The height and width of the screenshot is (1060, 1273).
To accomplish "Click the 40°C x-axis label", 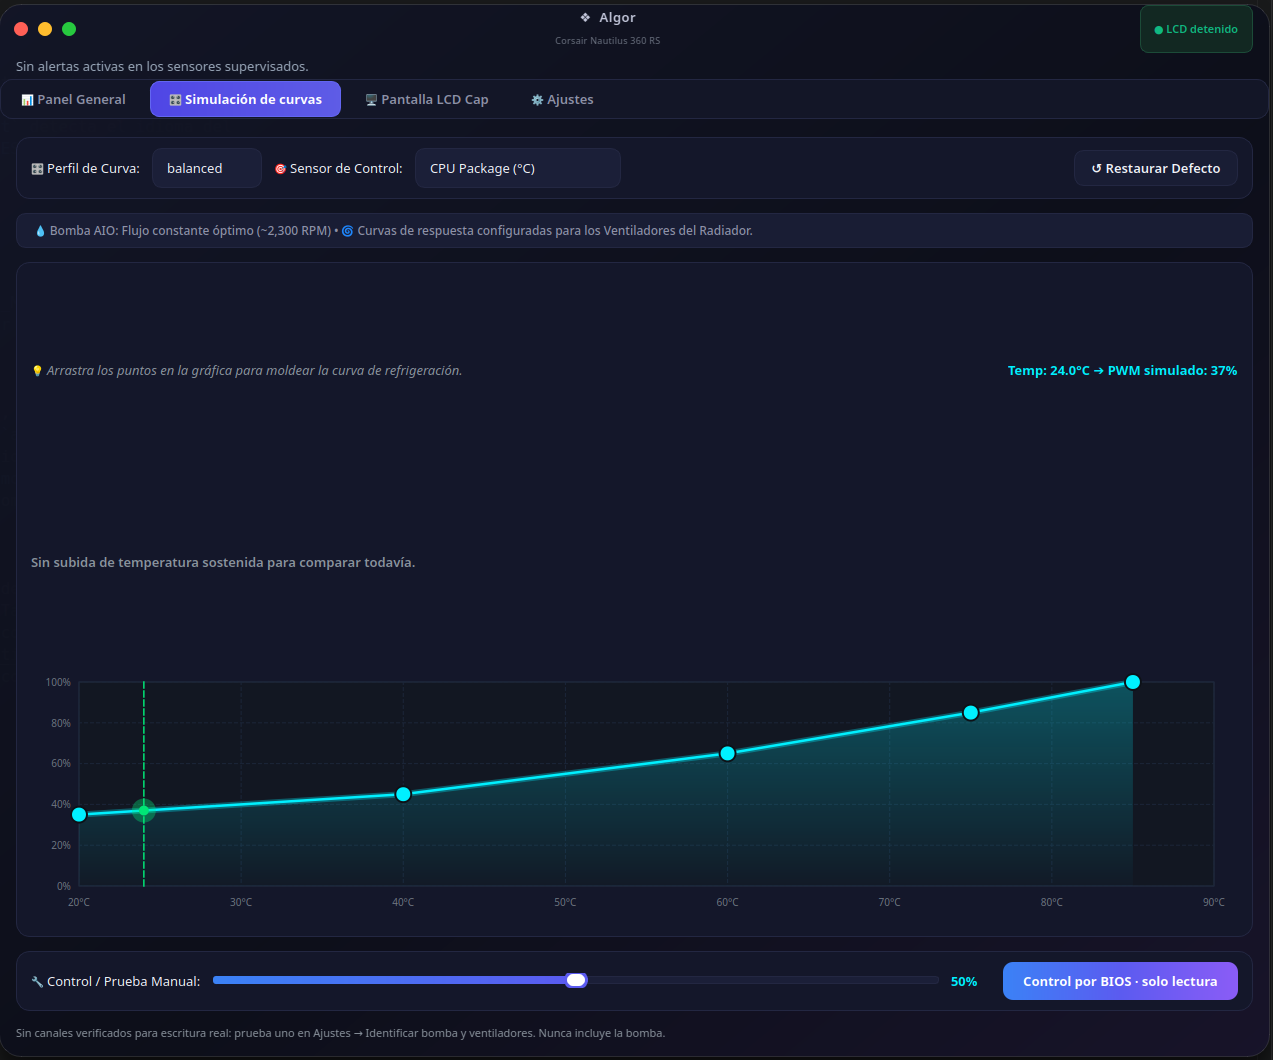I will [403, 902].
